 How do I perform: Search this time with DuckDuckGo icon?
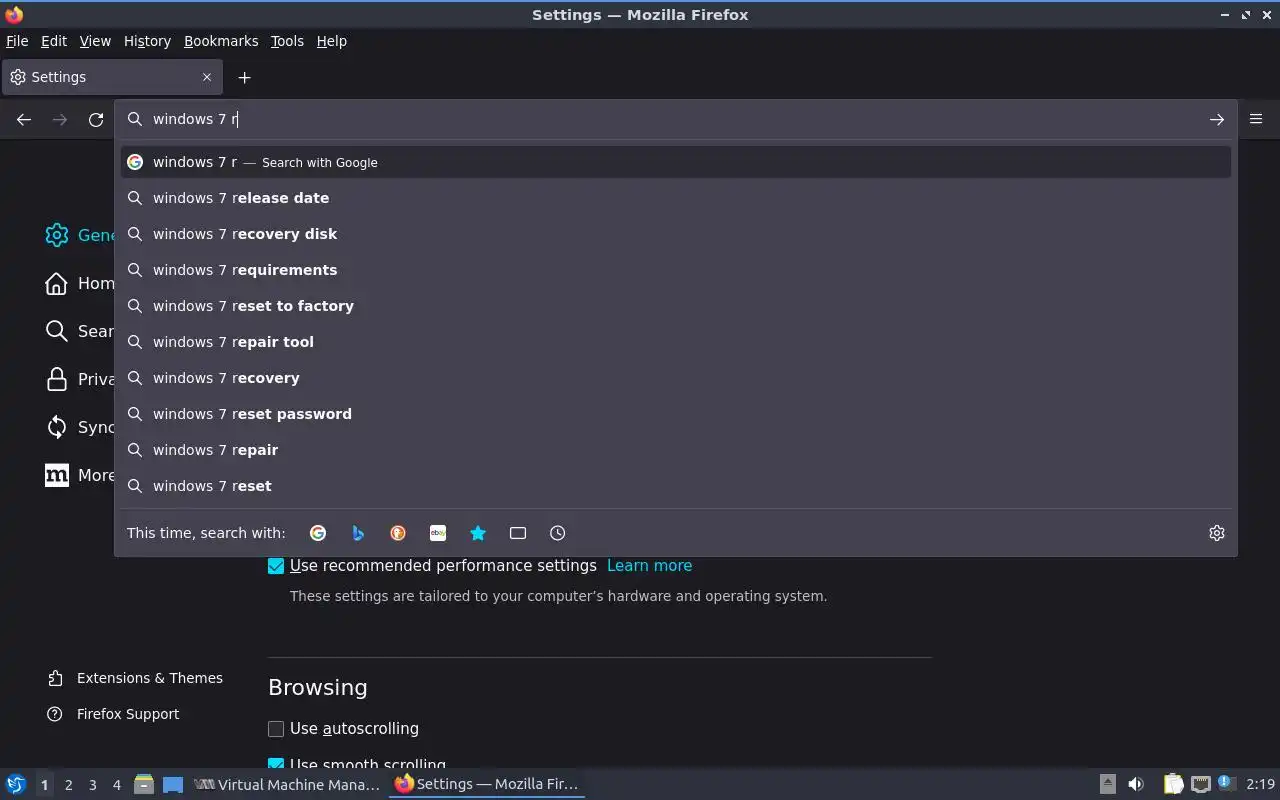tap(398, 533)
